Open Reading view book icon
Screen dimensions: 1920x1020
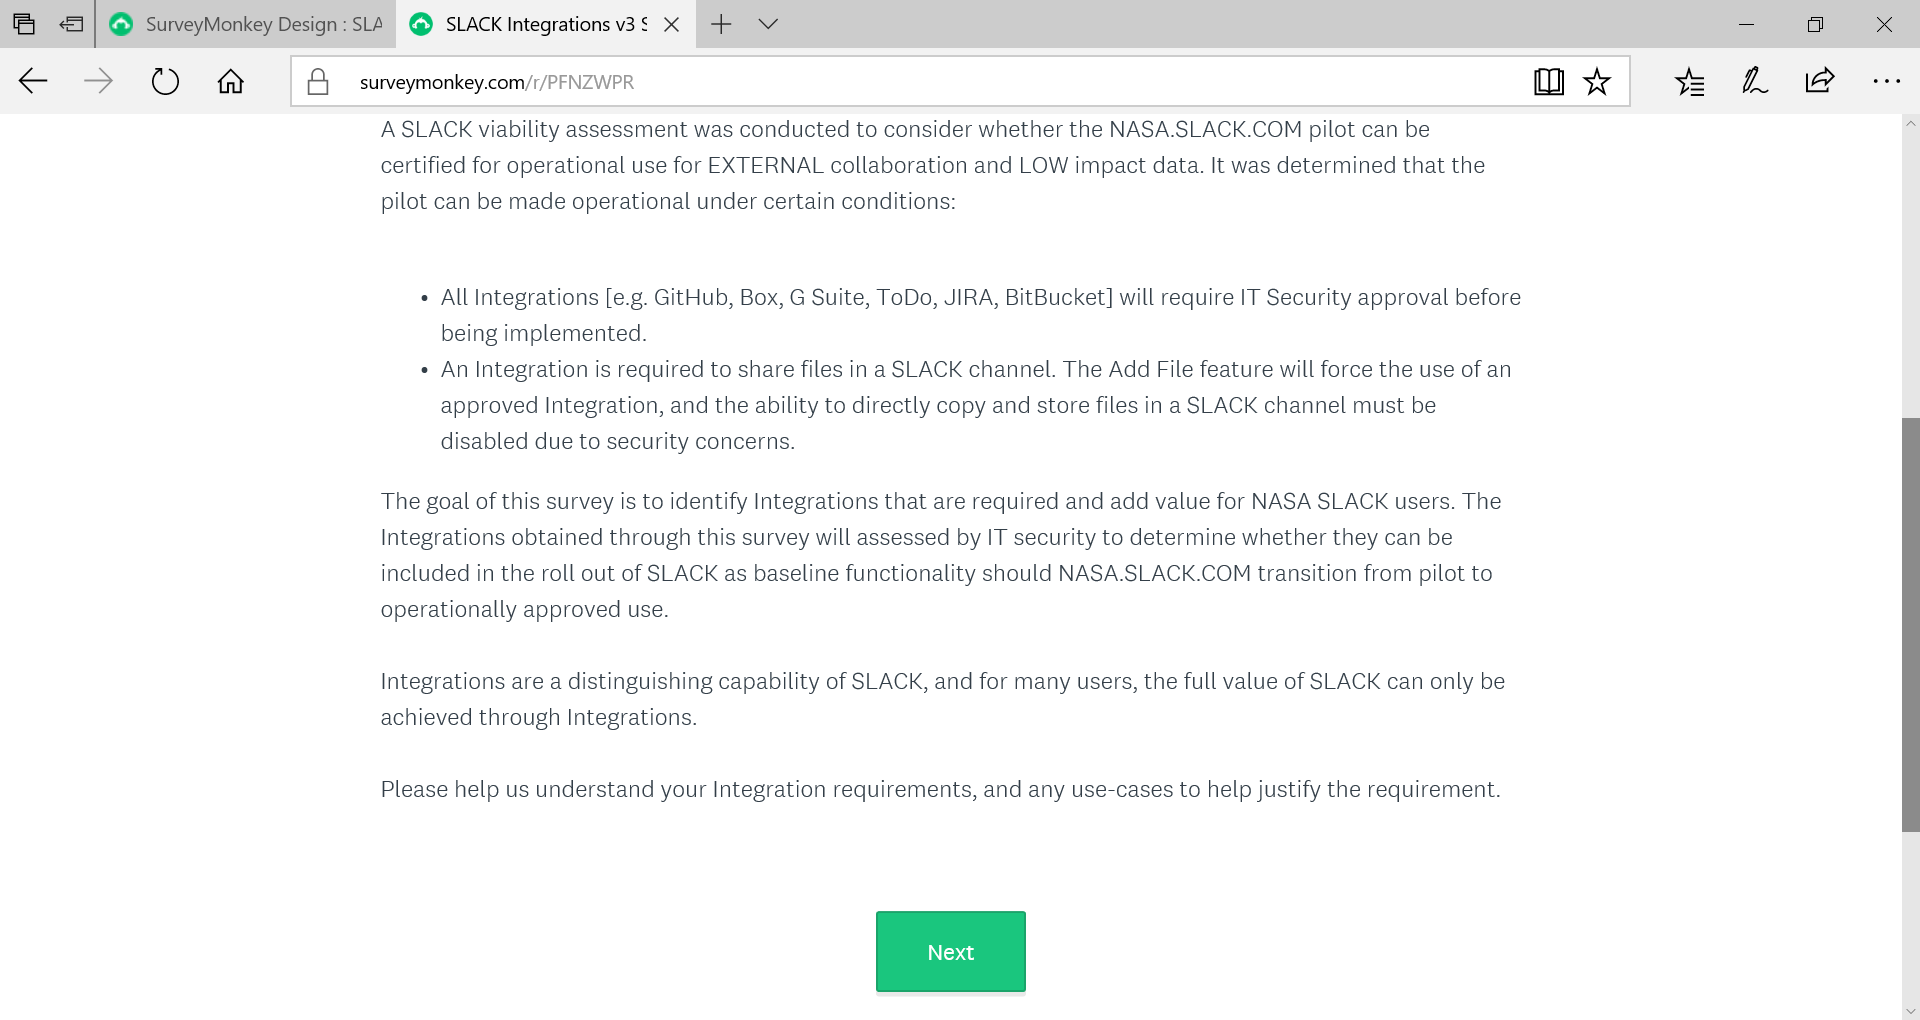1548,82
